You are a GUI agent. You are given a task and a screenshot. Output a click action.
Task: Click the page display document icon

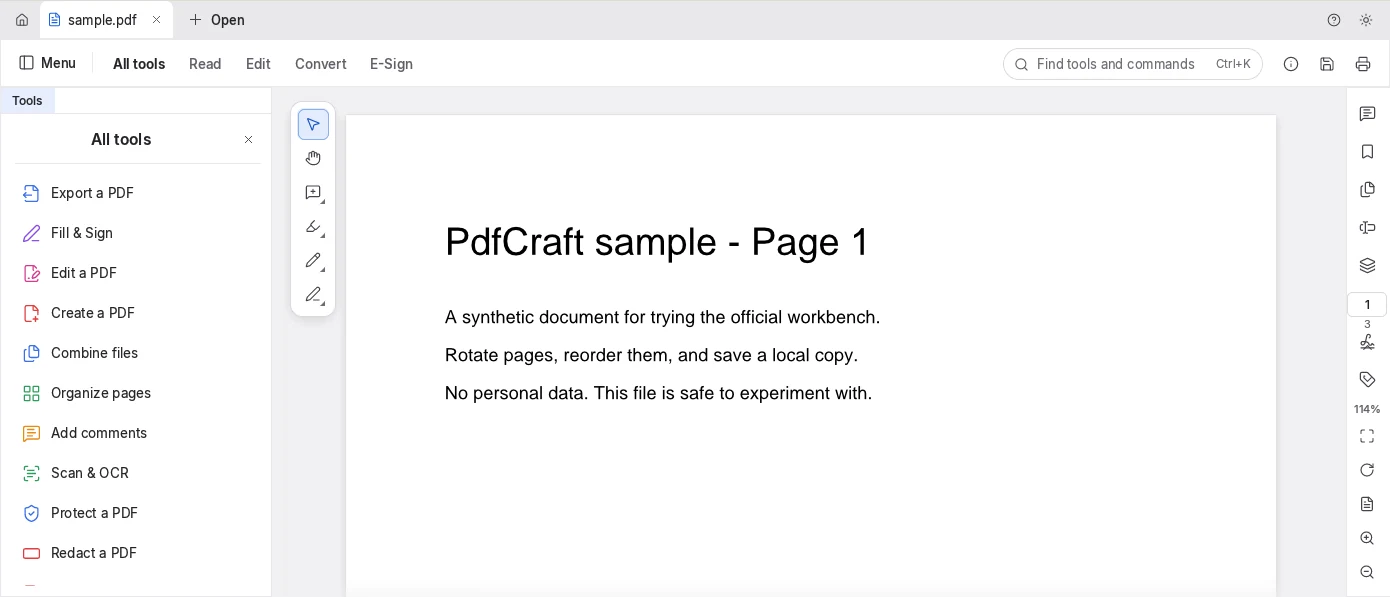coord(1367,504)
